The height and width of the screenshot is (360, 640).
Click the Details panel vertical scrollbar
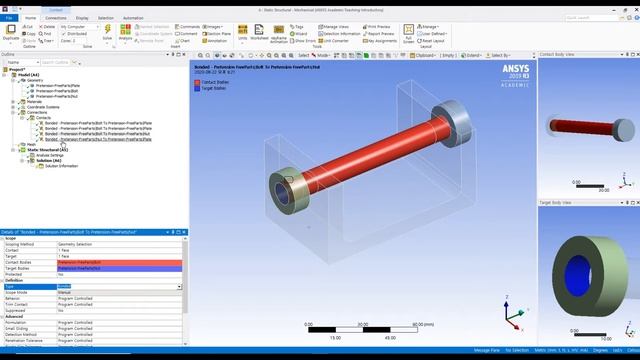[x=185, y=278]
